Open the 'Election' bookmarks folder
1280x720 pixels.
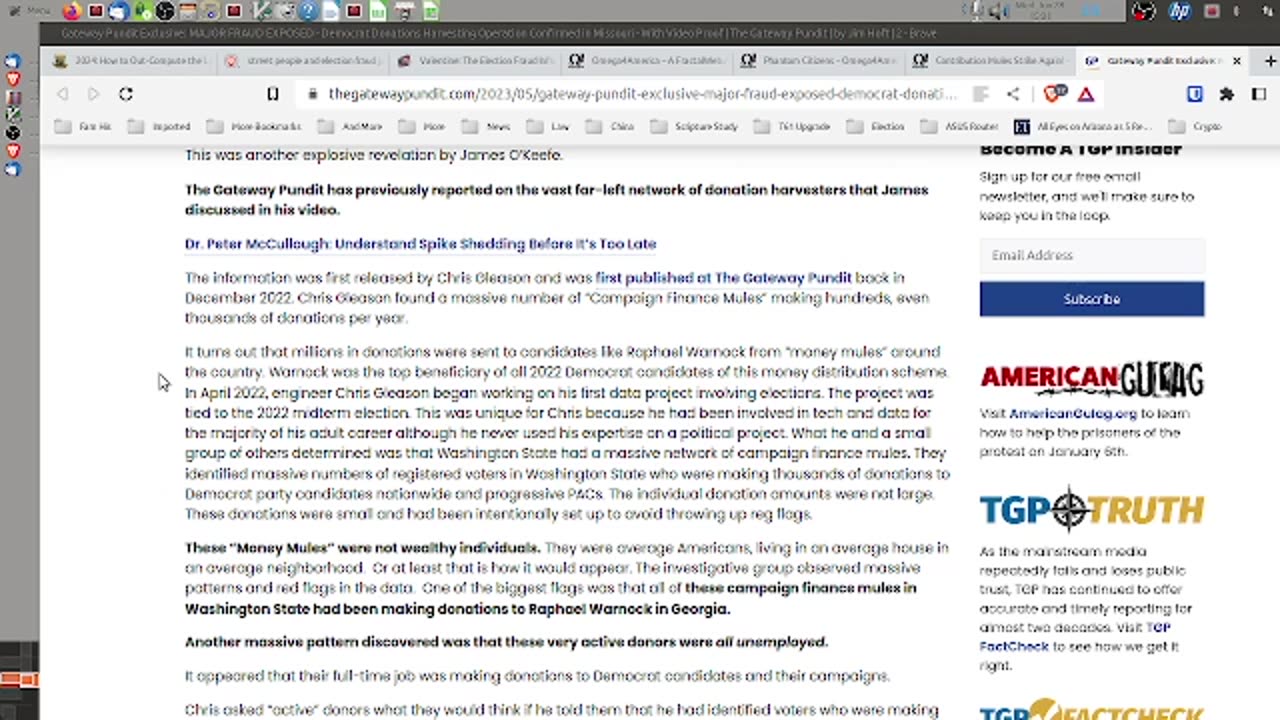coord(876,127)
